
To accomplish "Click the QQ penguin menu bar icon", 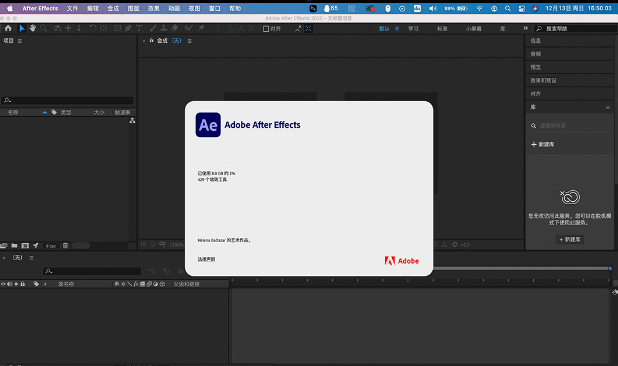I will pos(327,8).
